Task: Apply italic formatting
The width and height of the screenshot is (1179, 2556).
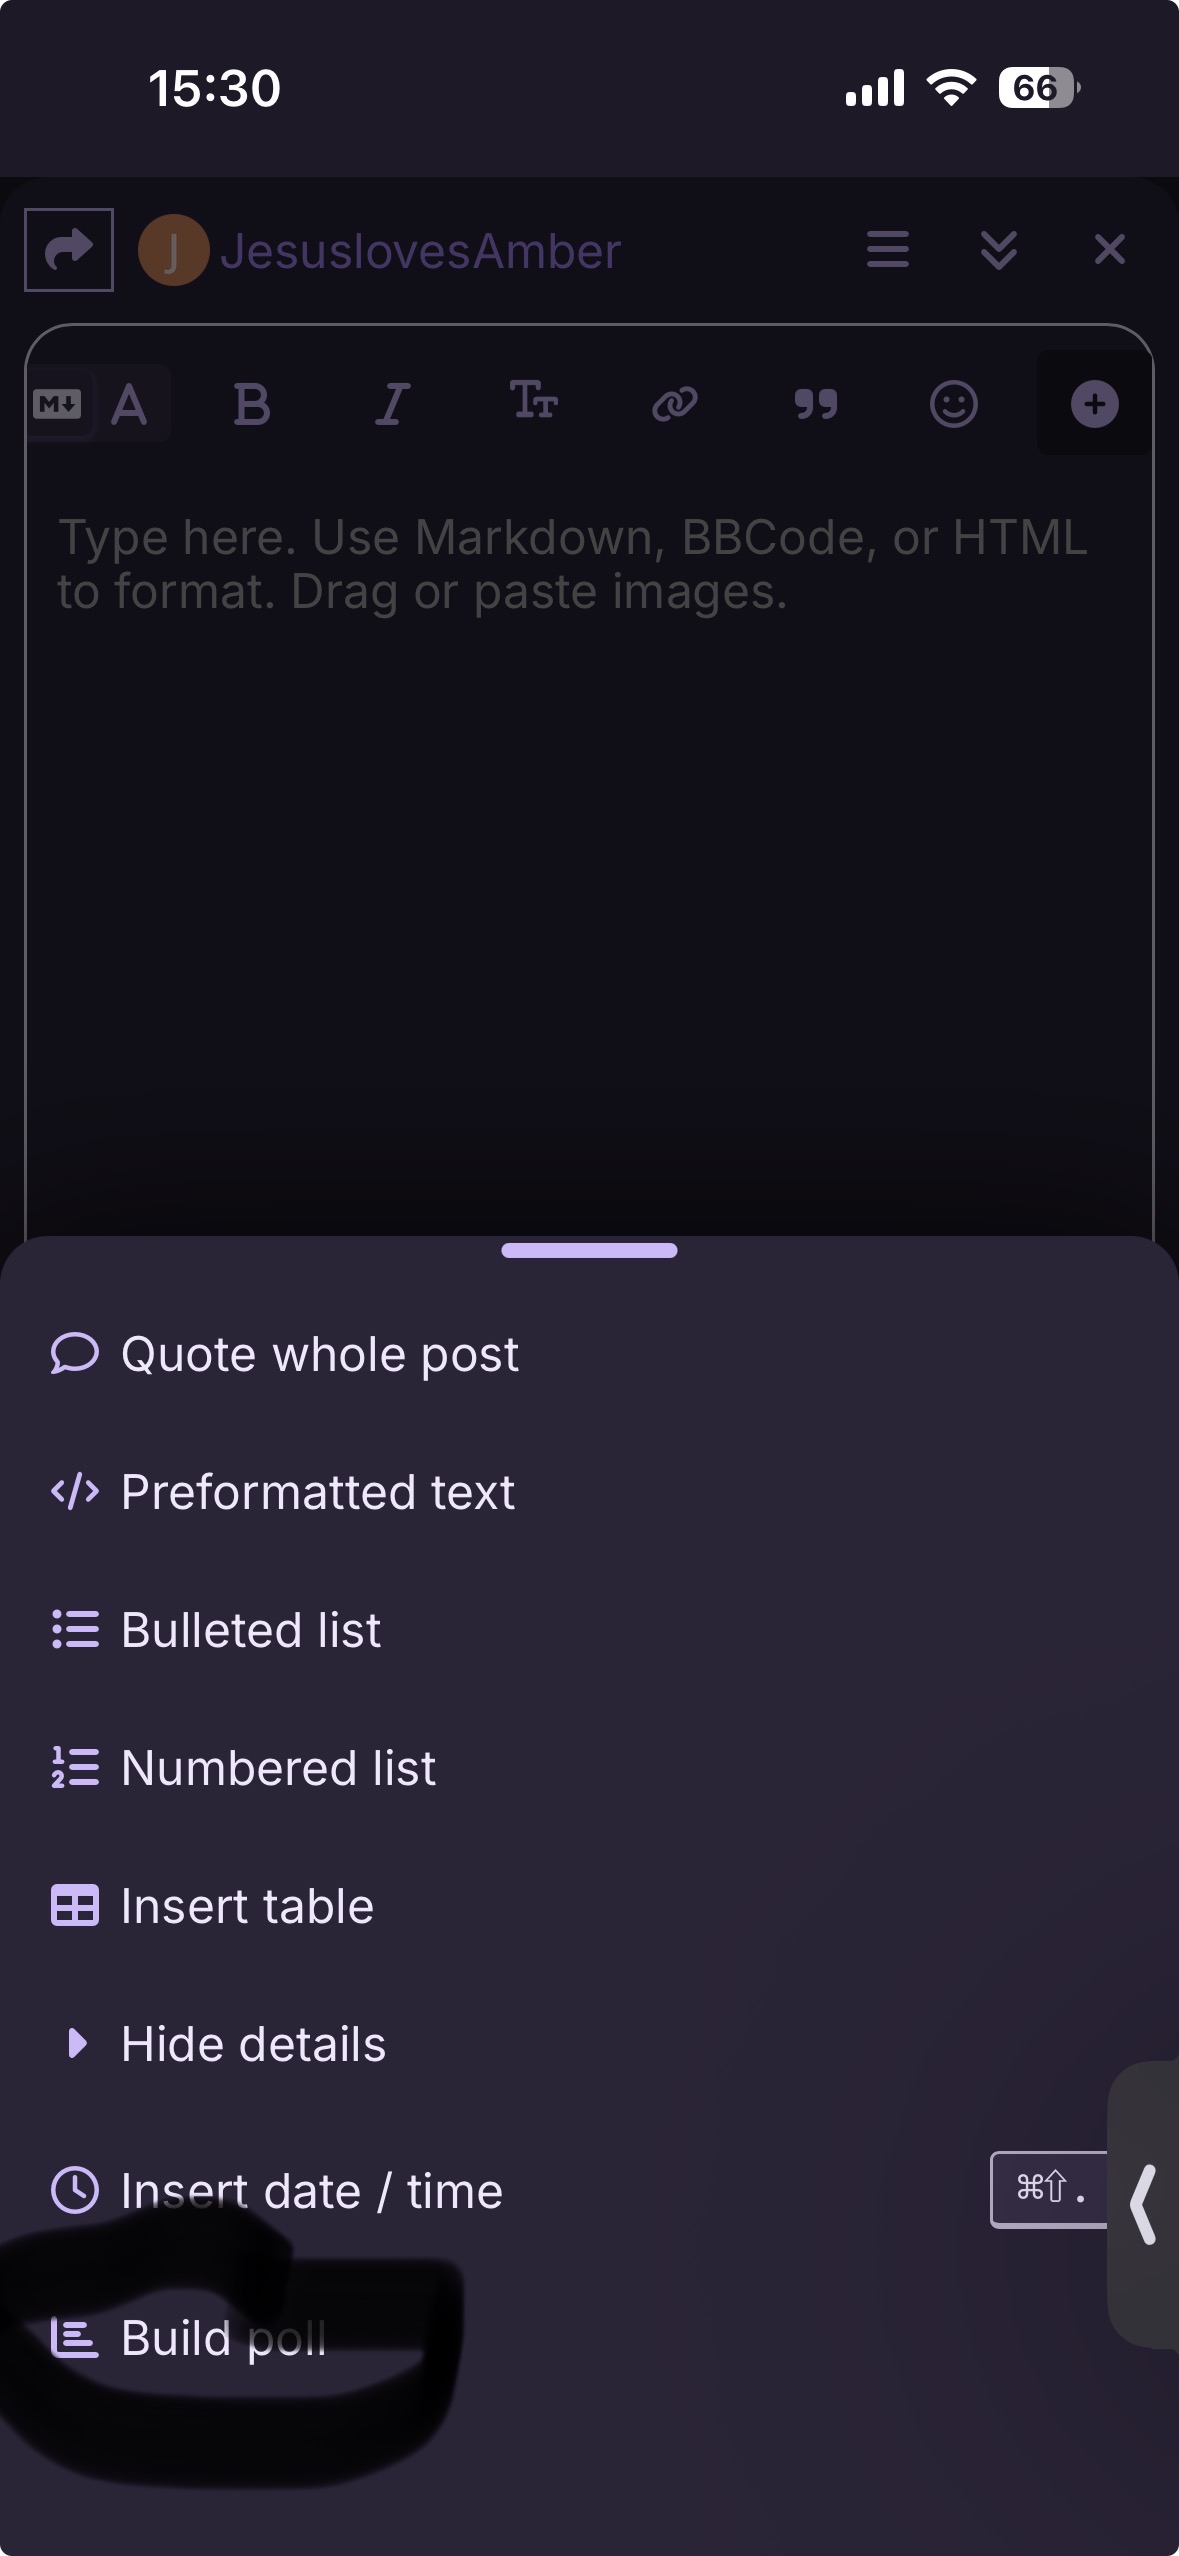Action: click(x=392, y=405)
